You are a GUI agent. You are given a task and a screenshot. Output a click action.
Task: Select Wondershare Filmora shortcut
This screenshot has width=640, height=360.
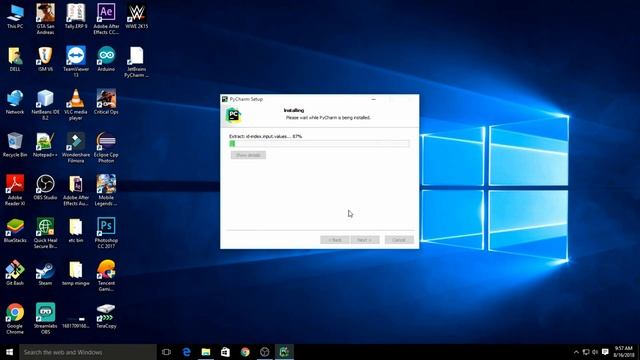click(76, 147)
